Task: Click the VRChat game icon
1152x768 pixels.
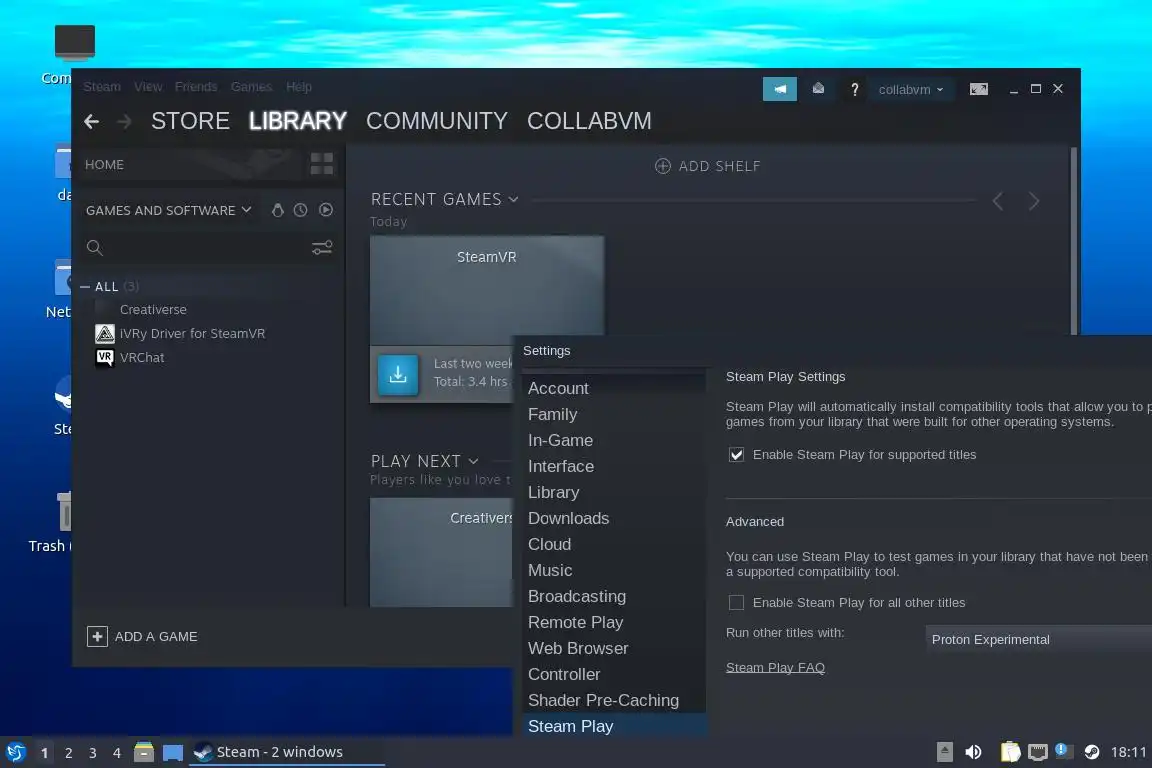Action: (x=105, y=358)
